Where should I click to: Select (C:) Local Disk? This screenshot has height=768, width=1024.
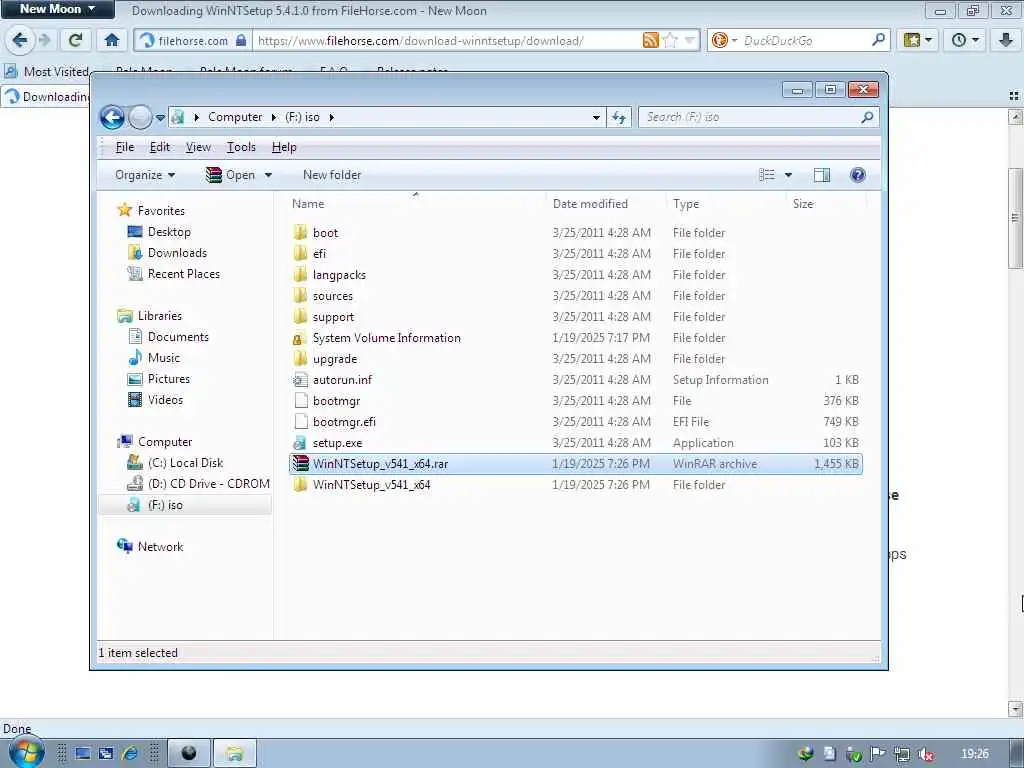pos(185,463)
